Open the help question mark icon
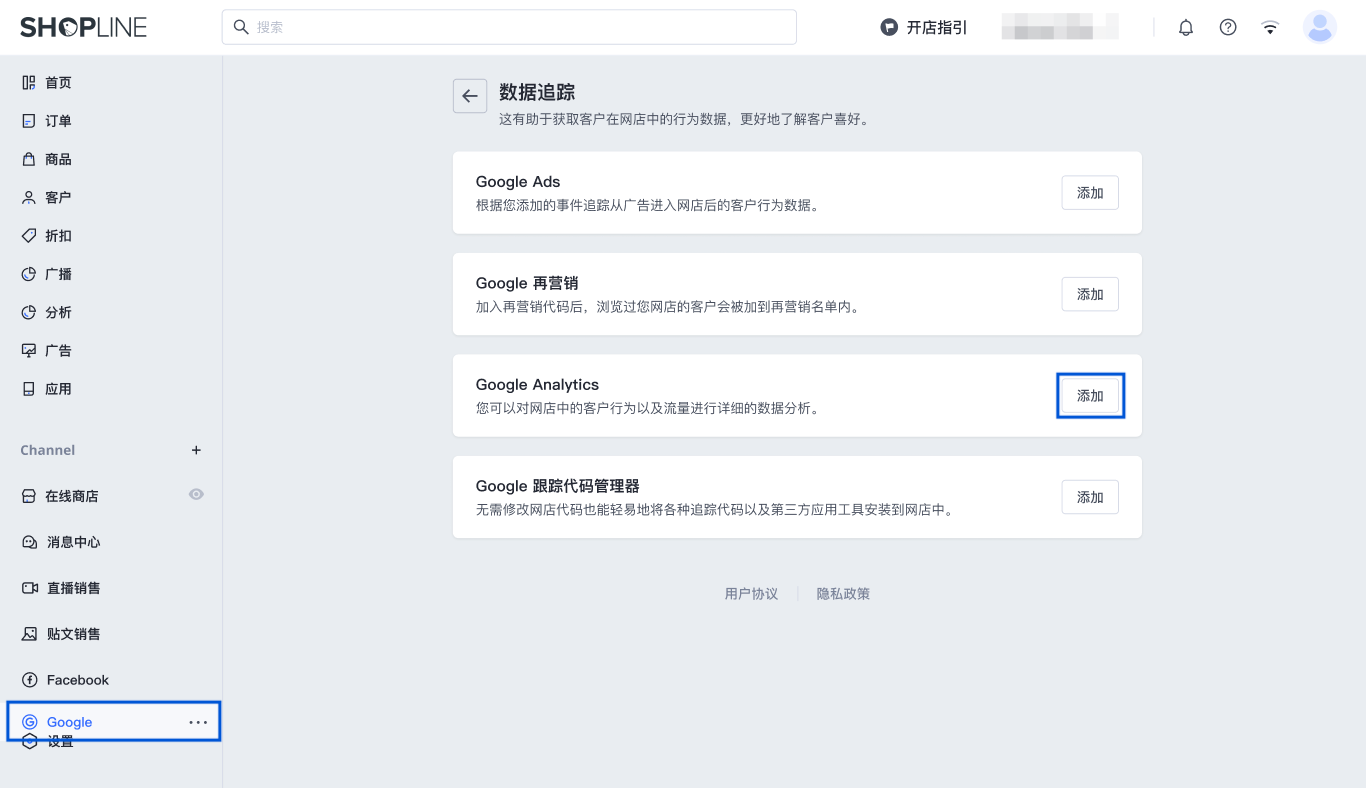Image resolution: width=1366 pixels, height=788 pixels. [1228, 27]
